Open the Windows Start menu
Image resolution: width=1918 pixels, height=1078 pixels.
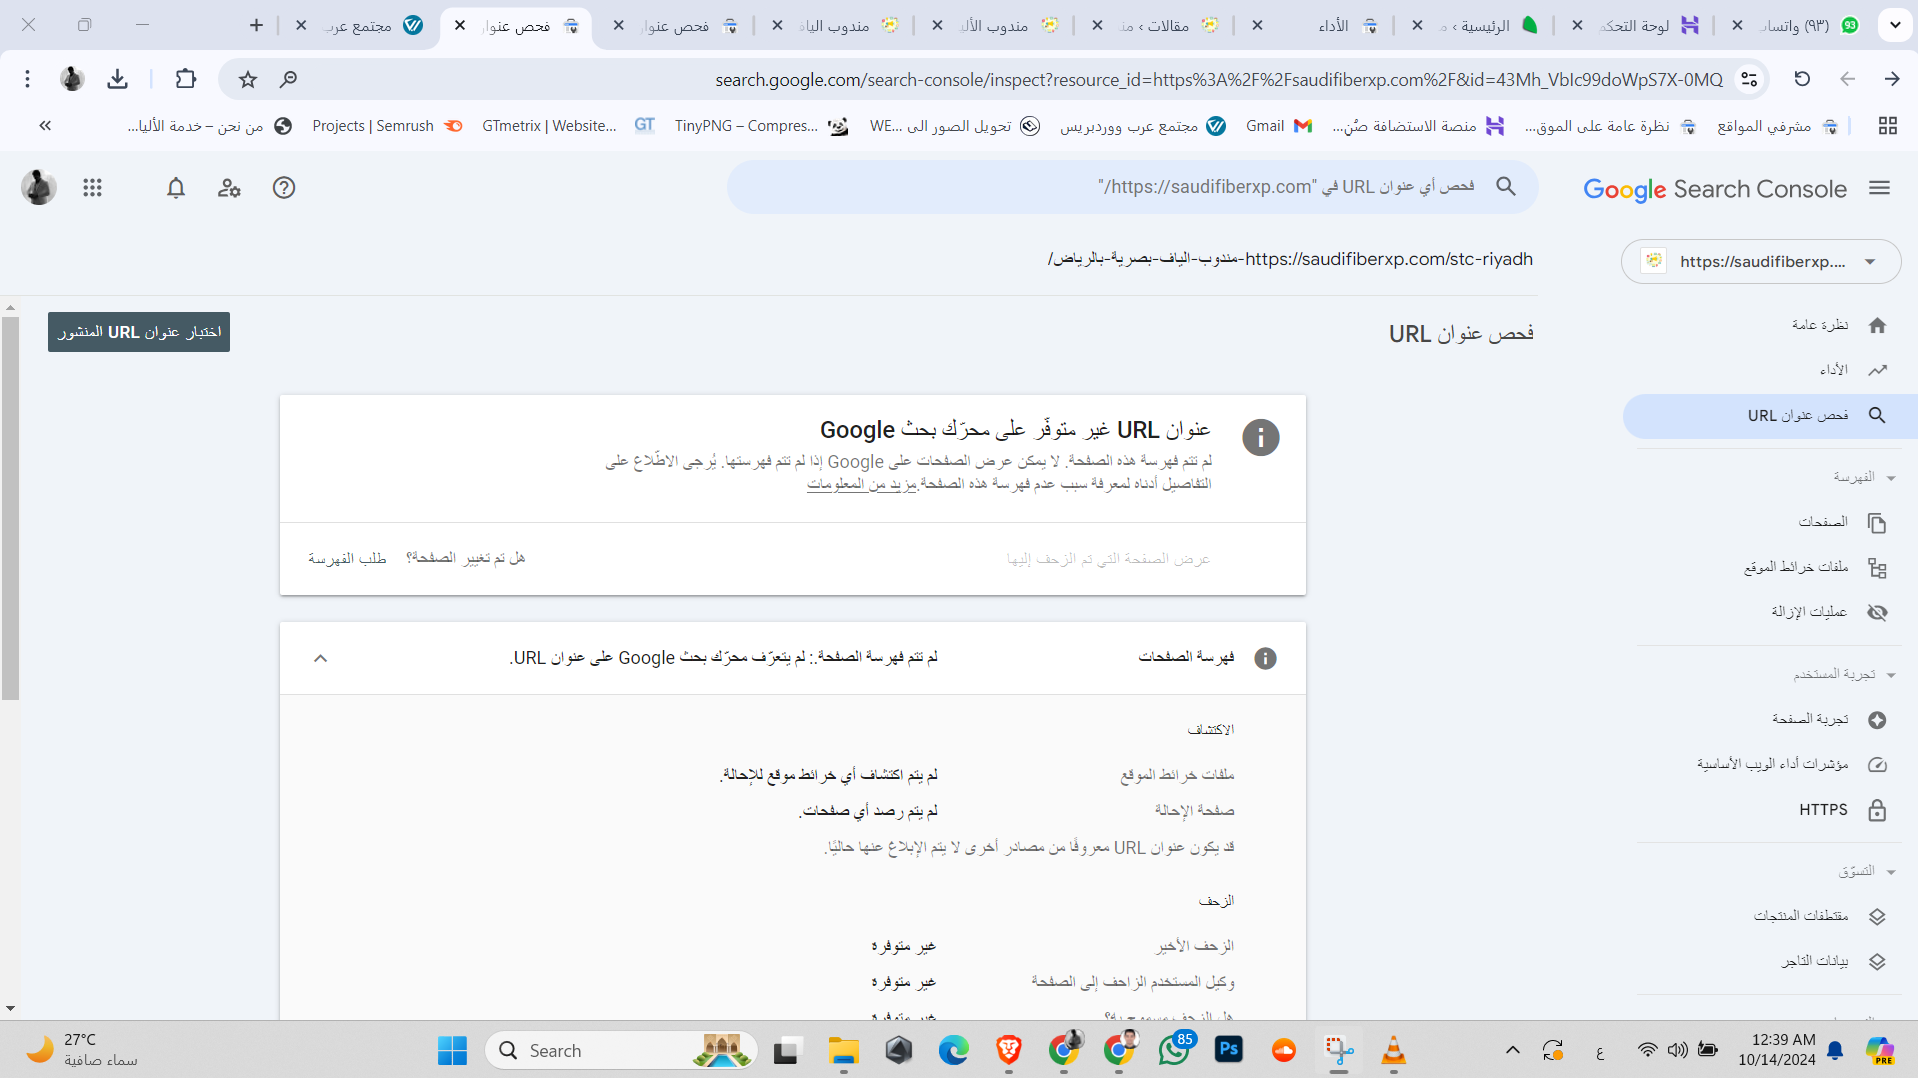(x=452, y=1050)
